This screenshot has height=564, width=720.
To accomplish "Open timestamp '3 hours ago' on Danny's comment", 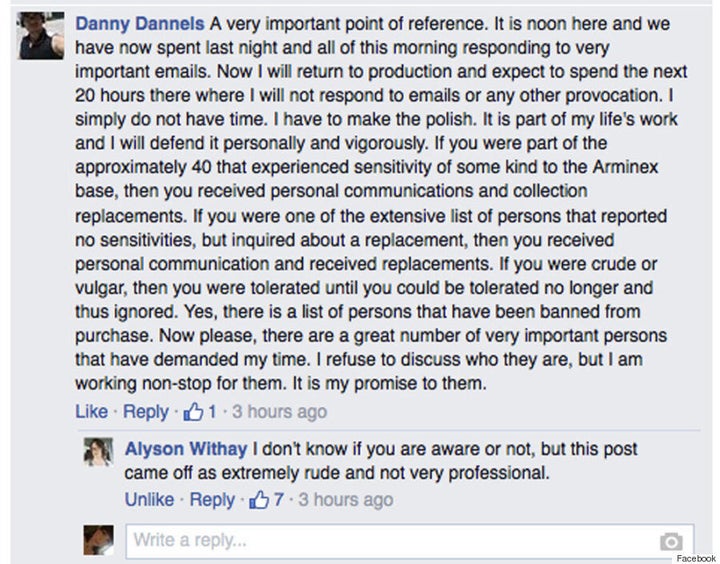I will (279, 412).
